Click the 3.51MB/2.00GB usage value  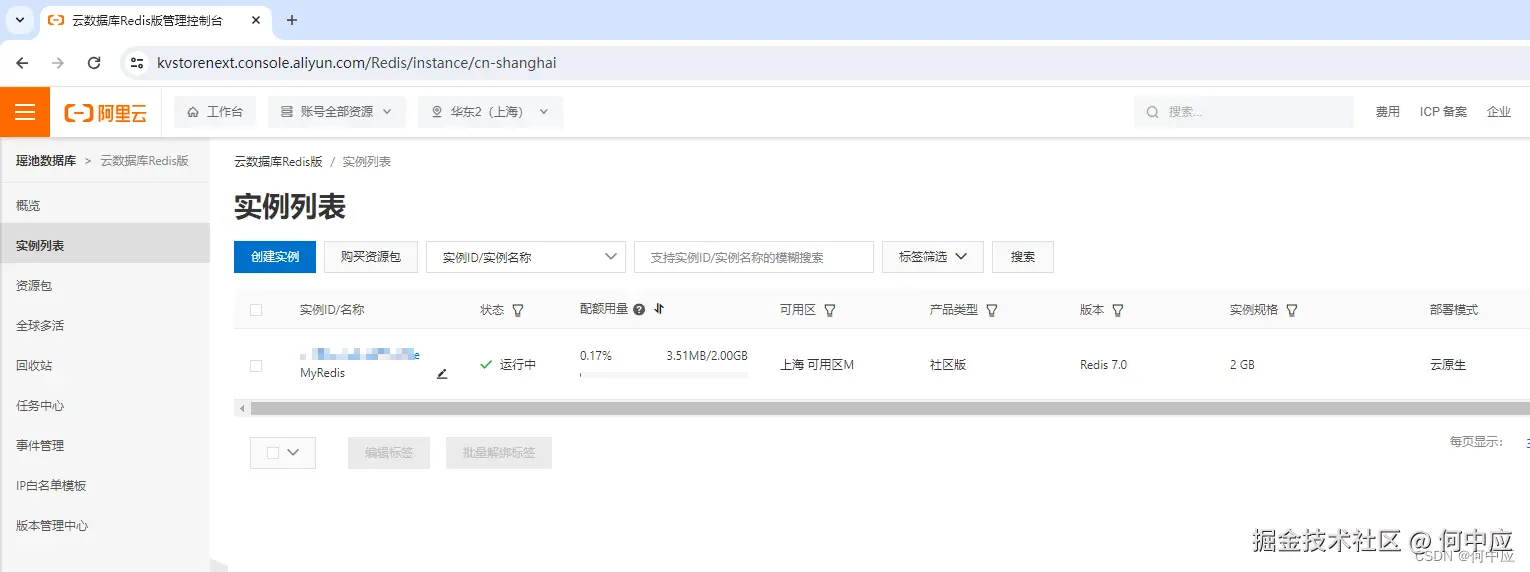(707, 356)
